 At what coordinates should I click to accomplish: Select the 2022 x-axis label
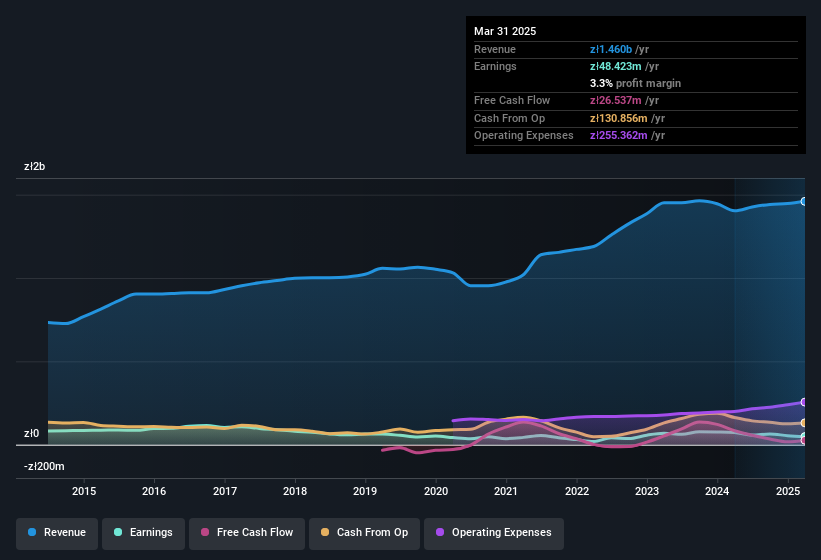coord(576,491)
